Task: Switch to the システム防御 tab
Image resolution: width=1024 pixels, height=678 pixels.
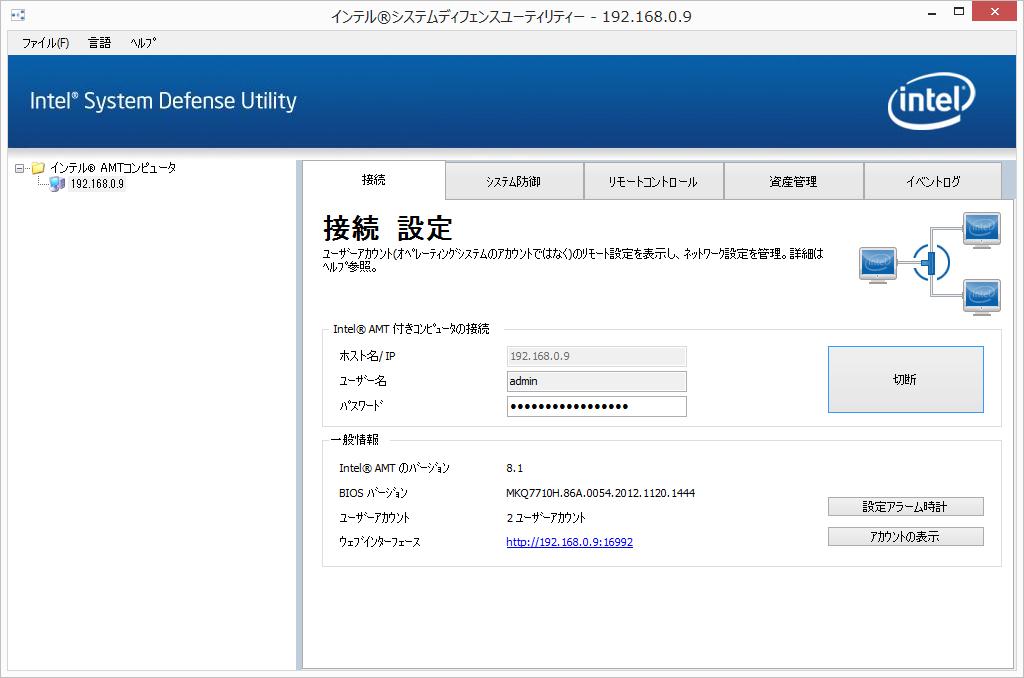Action: click(514, 182)
